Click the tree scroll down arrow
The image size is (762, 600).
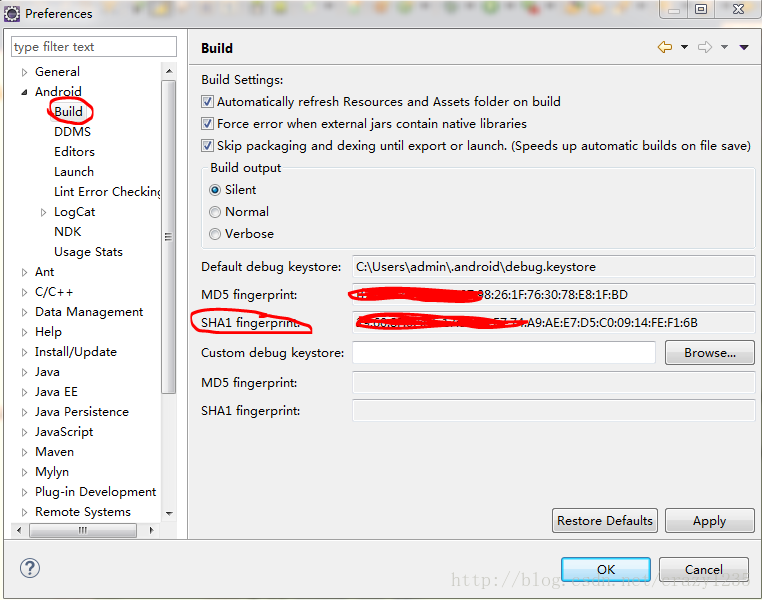coord(169,513)
